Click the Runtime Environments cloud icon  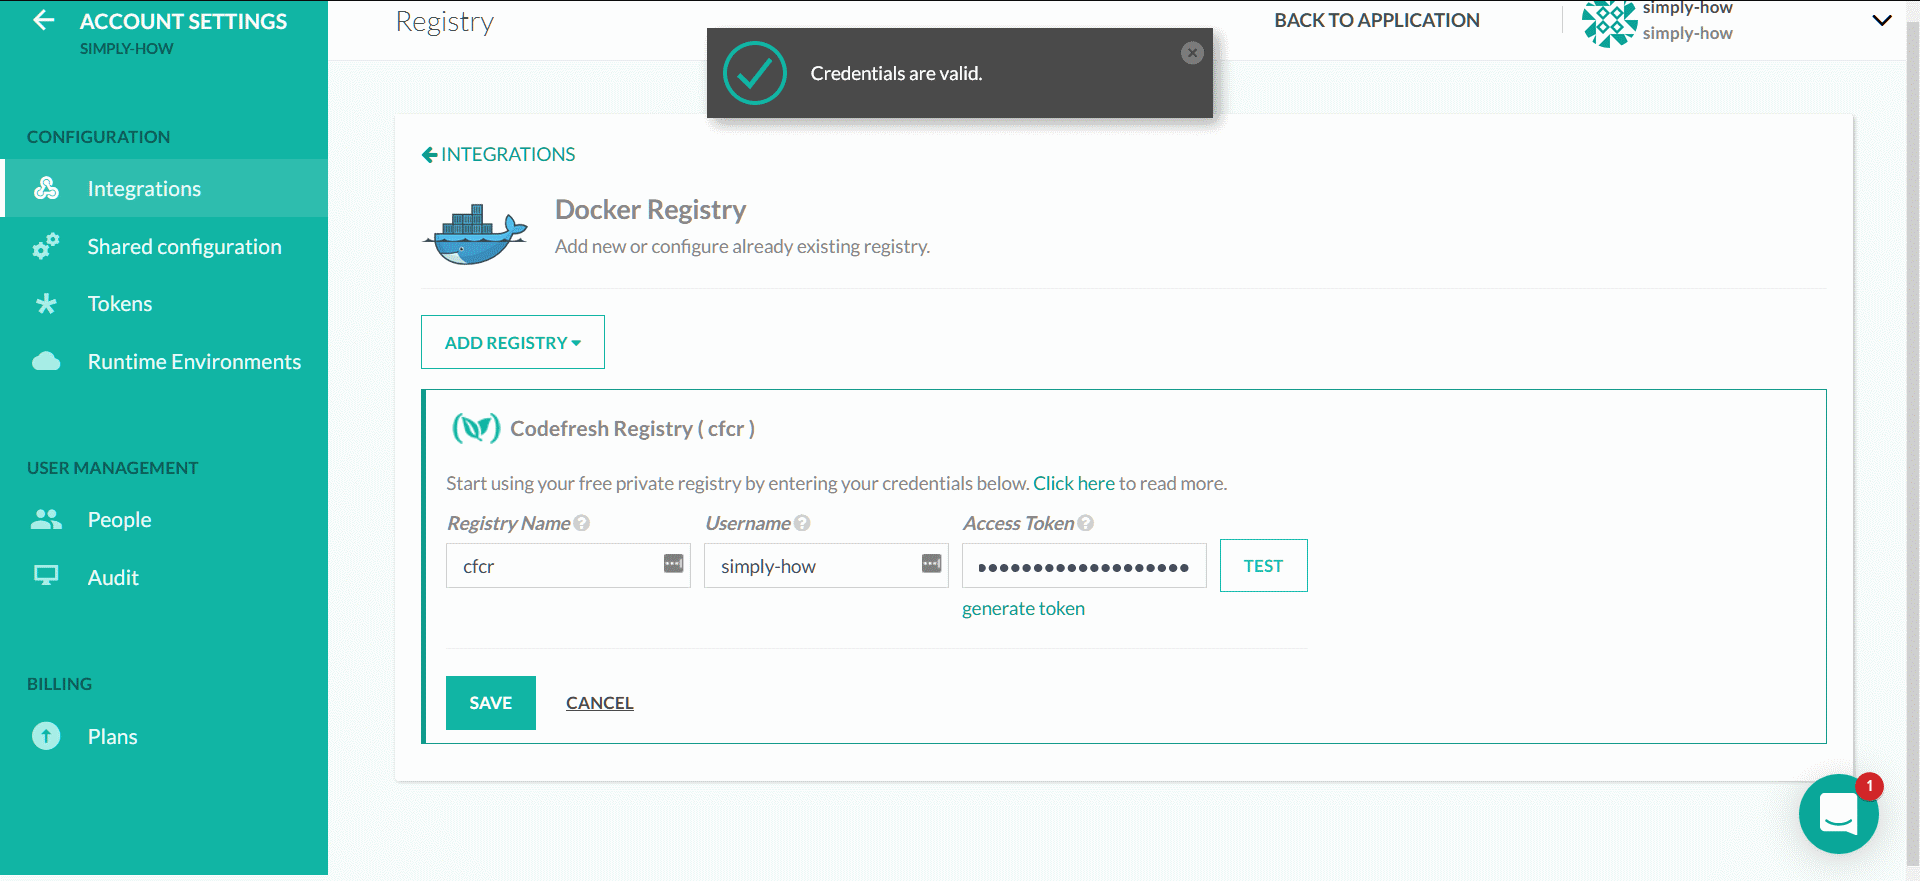(x=46, y=361)
